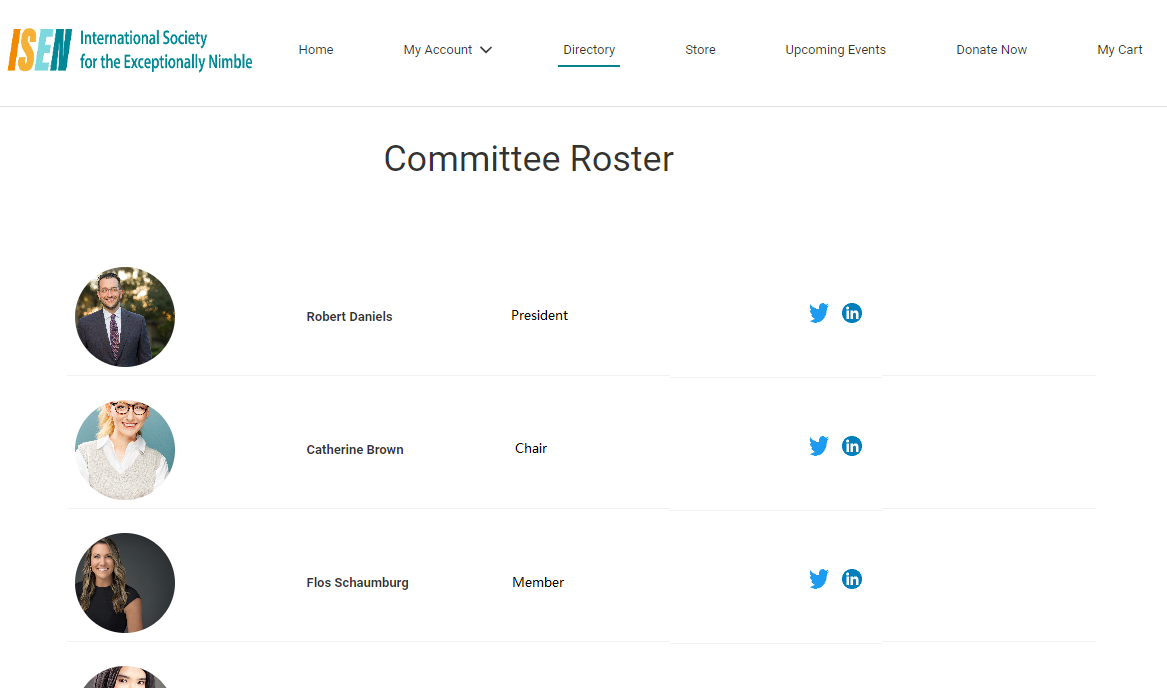The width and height of the screenshot is (1167, 688).
Task: Click Catherine Brown's name
Action: (x=355, y=450)
